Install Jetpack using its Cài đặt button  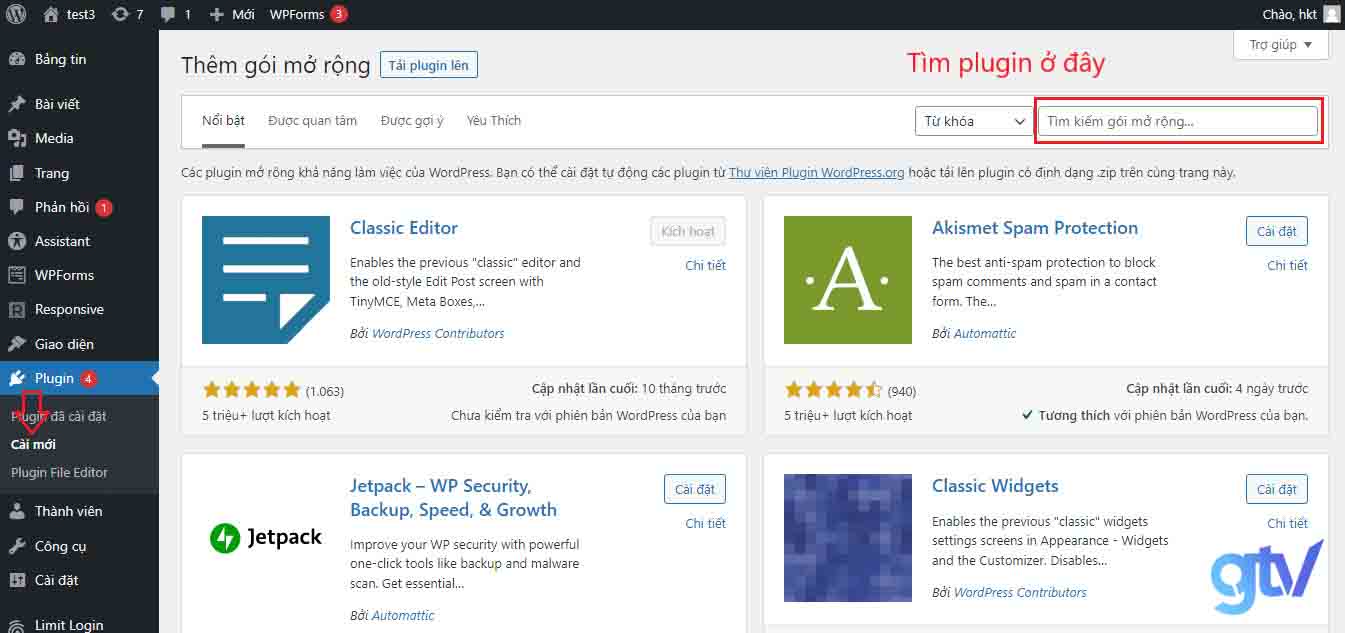(694, 488)
